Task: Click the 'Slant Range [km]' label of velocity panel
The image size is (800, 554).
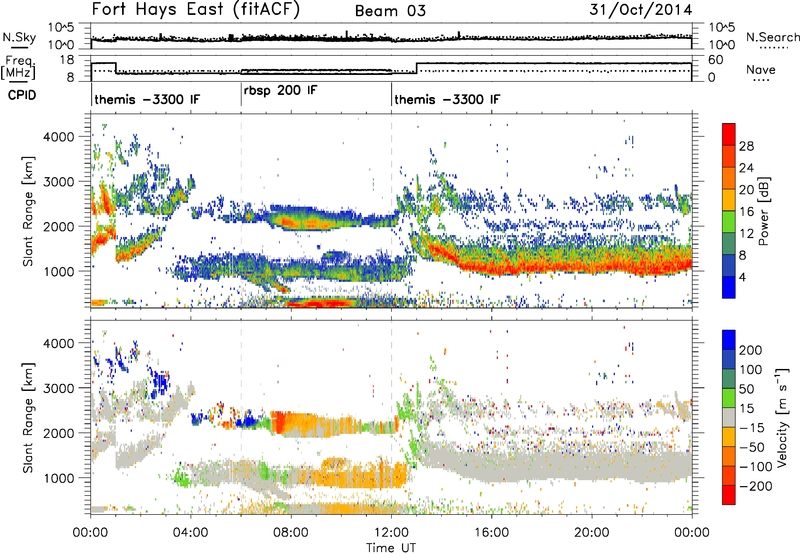Action: pos(28,417)
